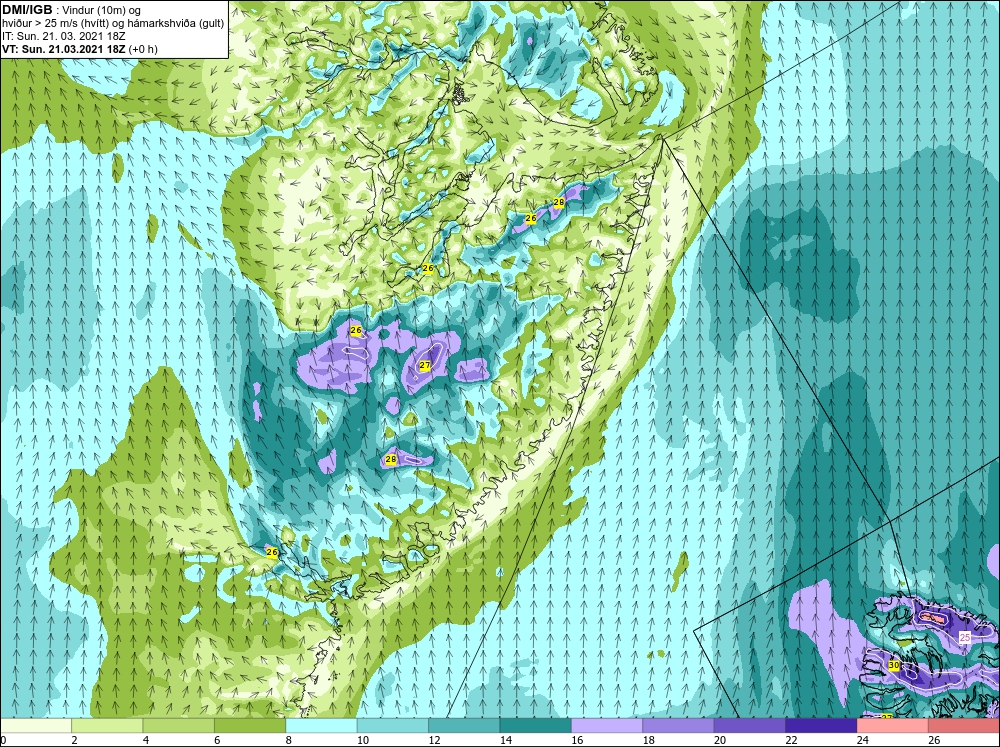Viewport: 1000px width, 747px height.
Task: Click the yellow '30' maximum gust label
Action: click(x=893, y=665)
